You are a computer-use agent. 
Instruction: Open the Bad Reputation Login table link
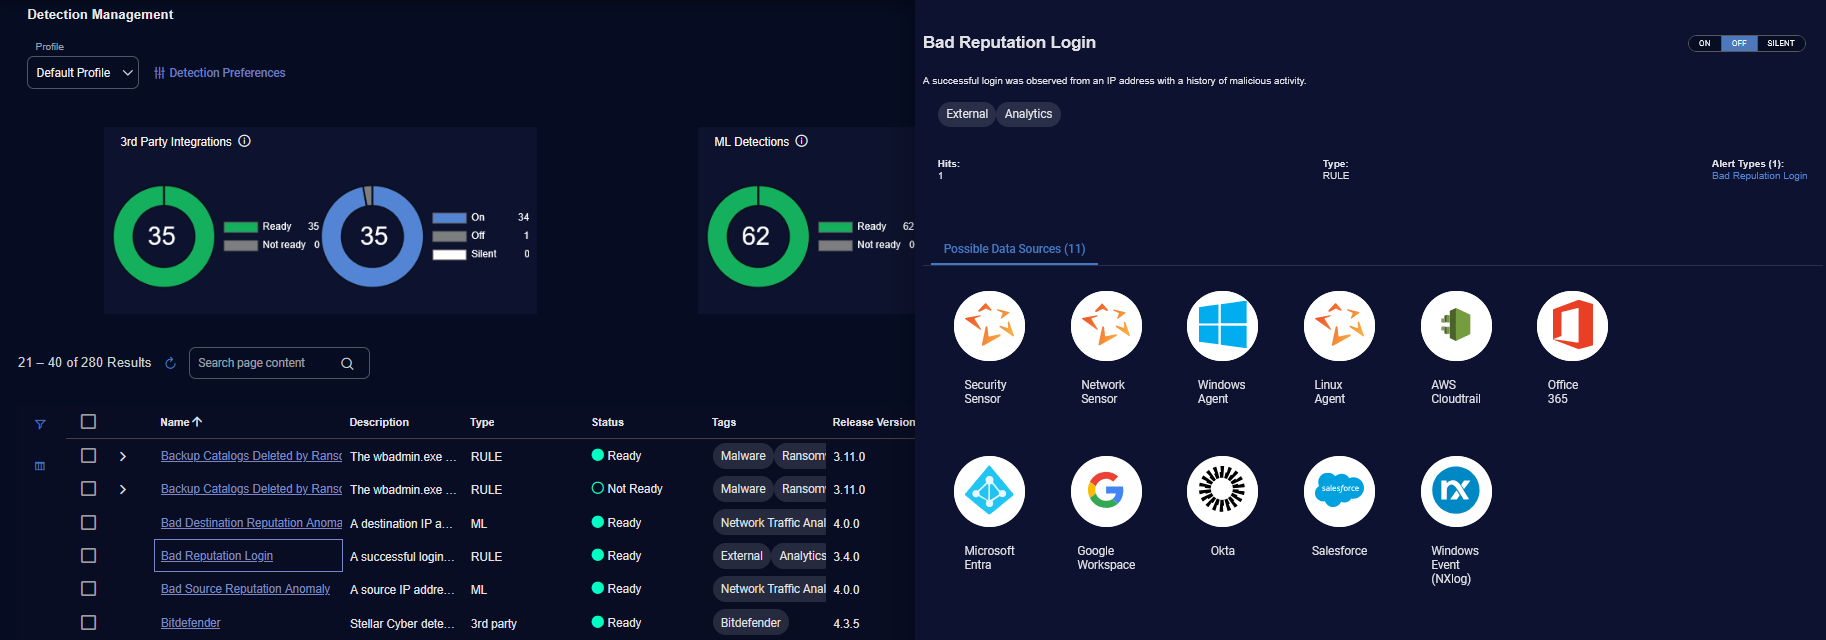click(217, 556)
